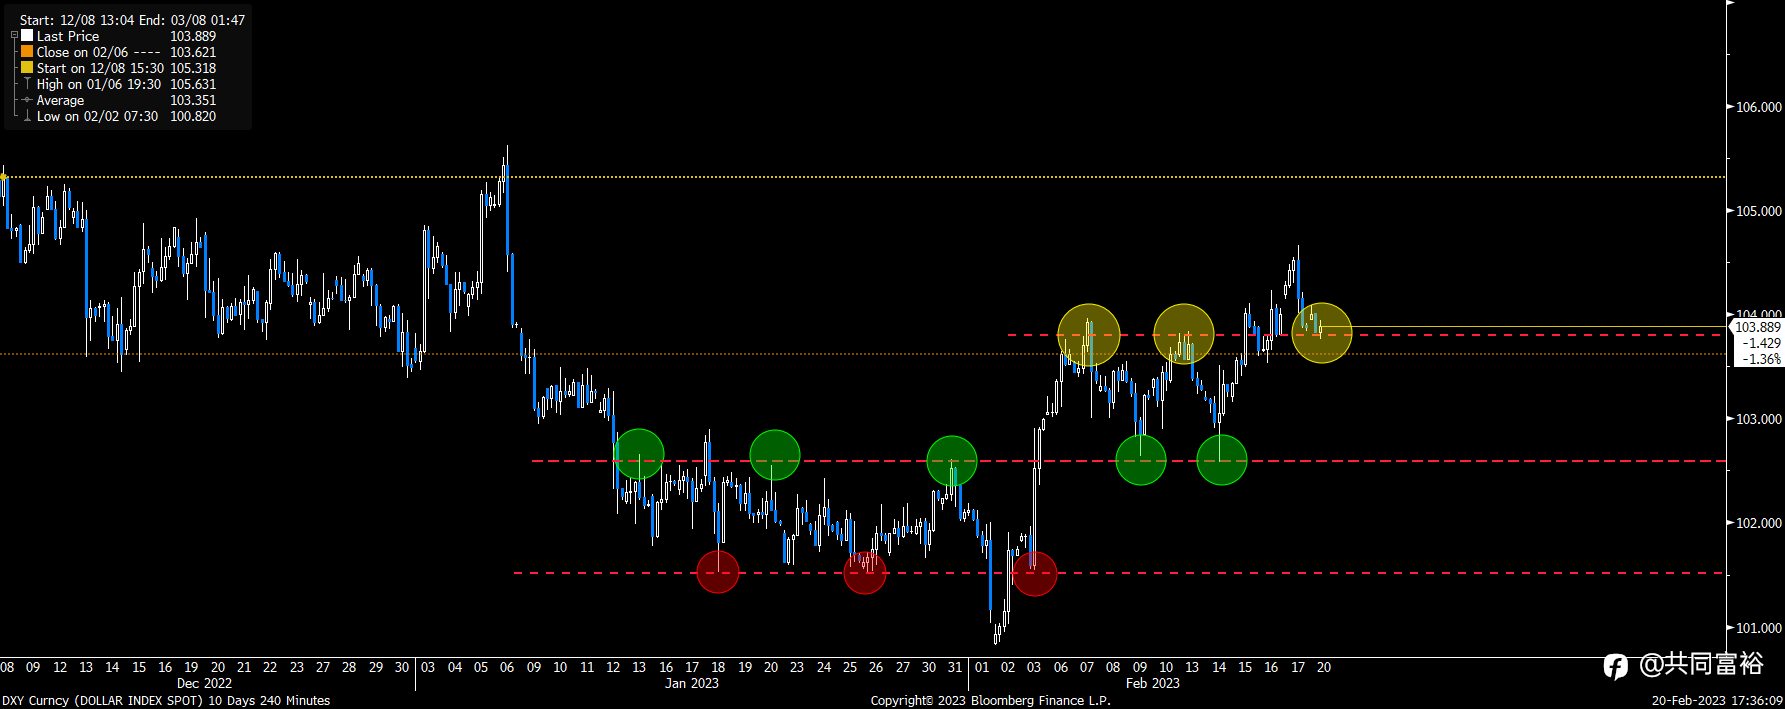Click the High marker icon in legend
The image size is (1785, 709).
(x=27, y=84)
